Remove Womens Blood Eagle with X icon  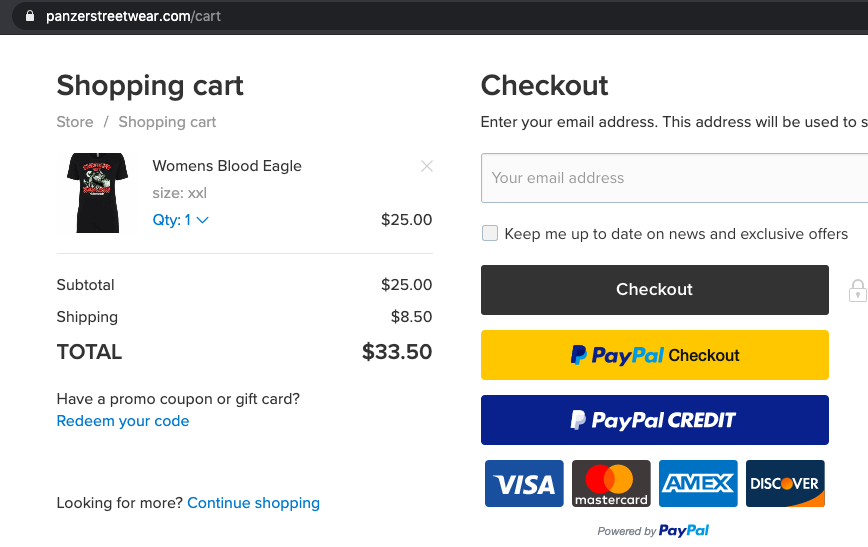click(426, 166)
